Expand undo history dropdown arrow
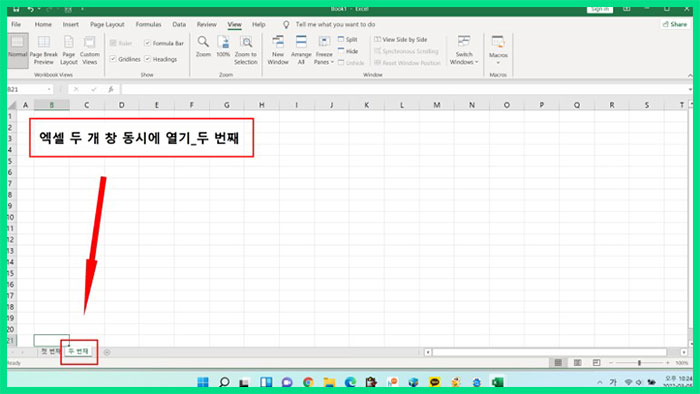This screenshot has height=394, width=700. tap(39, 9)
